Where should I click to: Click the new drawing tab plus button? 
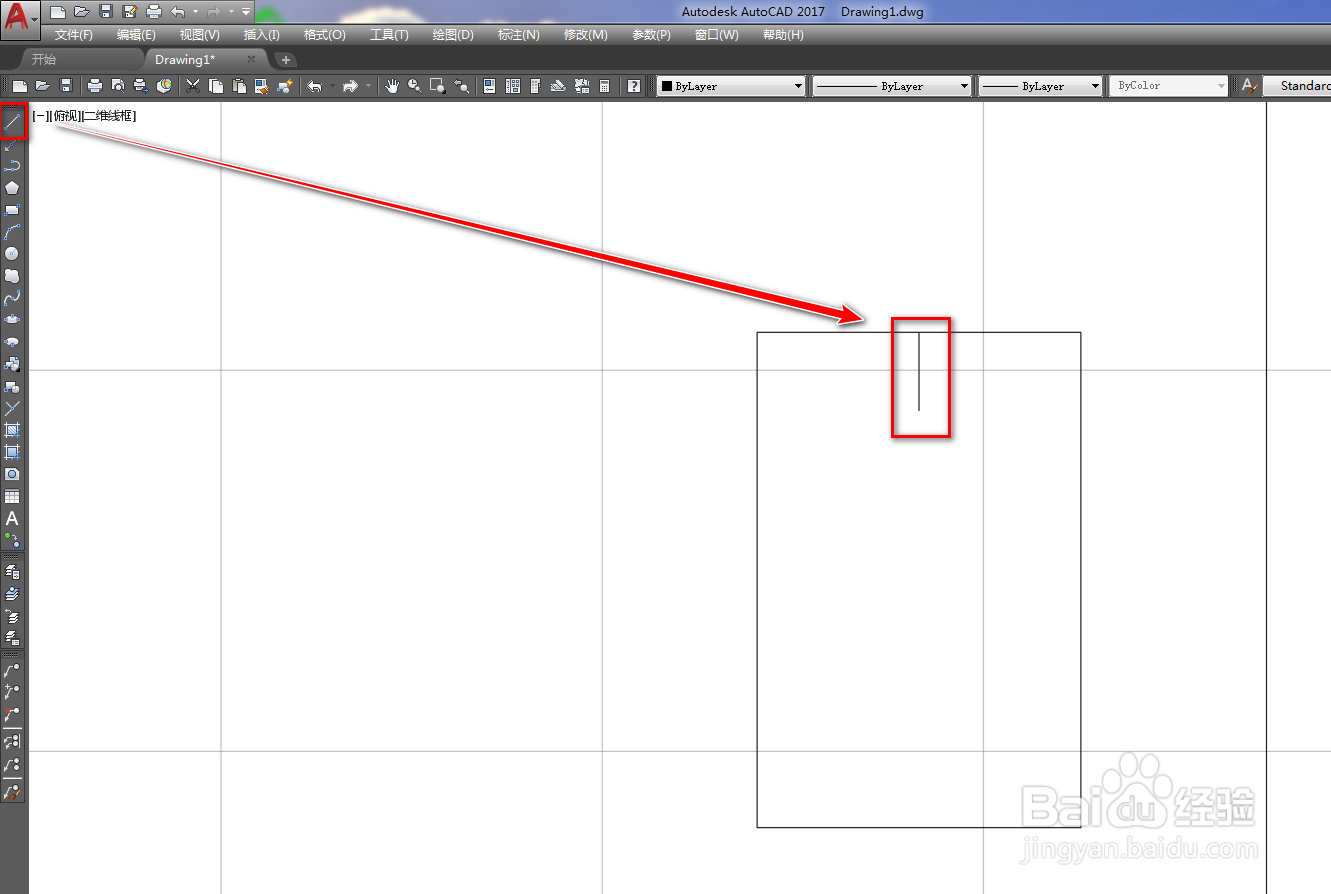click(x=285, y=60)
